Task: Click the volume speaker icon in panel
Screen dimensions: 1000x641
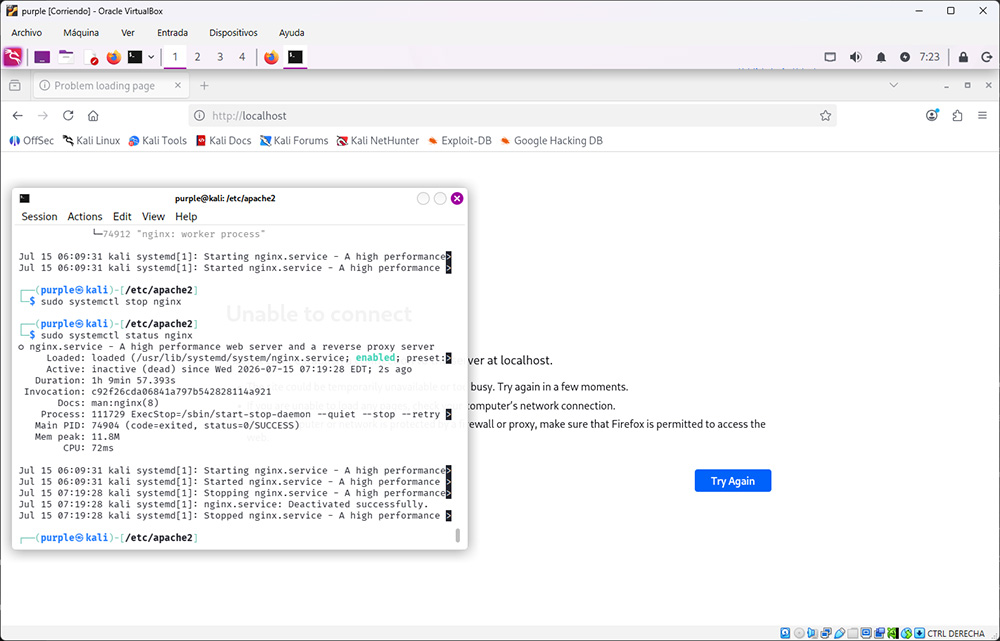Action: pos(856,57)
